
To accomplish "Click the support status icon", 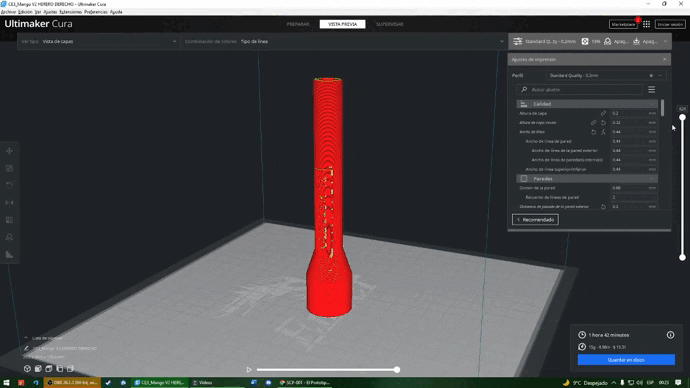I will [x=608, y=41].
